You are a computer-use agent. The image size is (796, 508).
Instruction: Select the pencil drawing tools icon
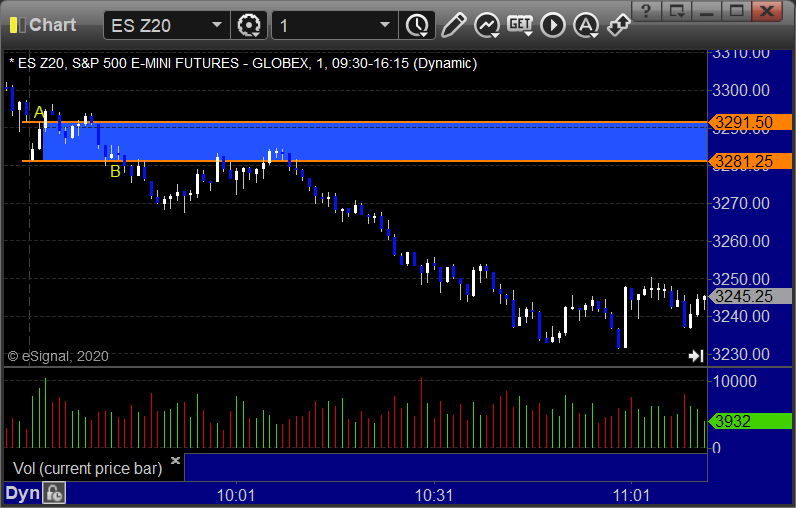[453, 25]
